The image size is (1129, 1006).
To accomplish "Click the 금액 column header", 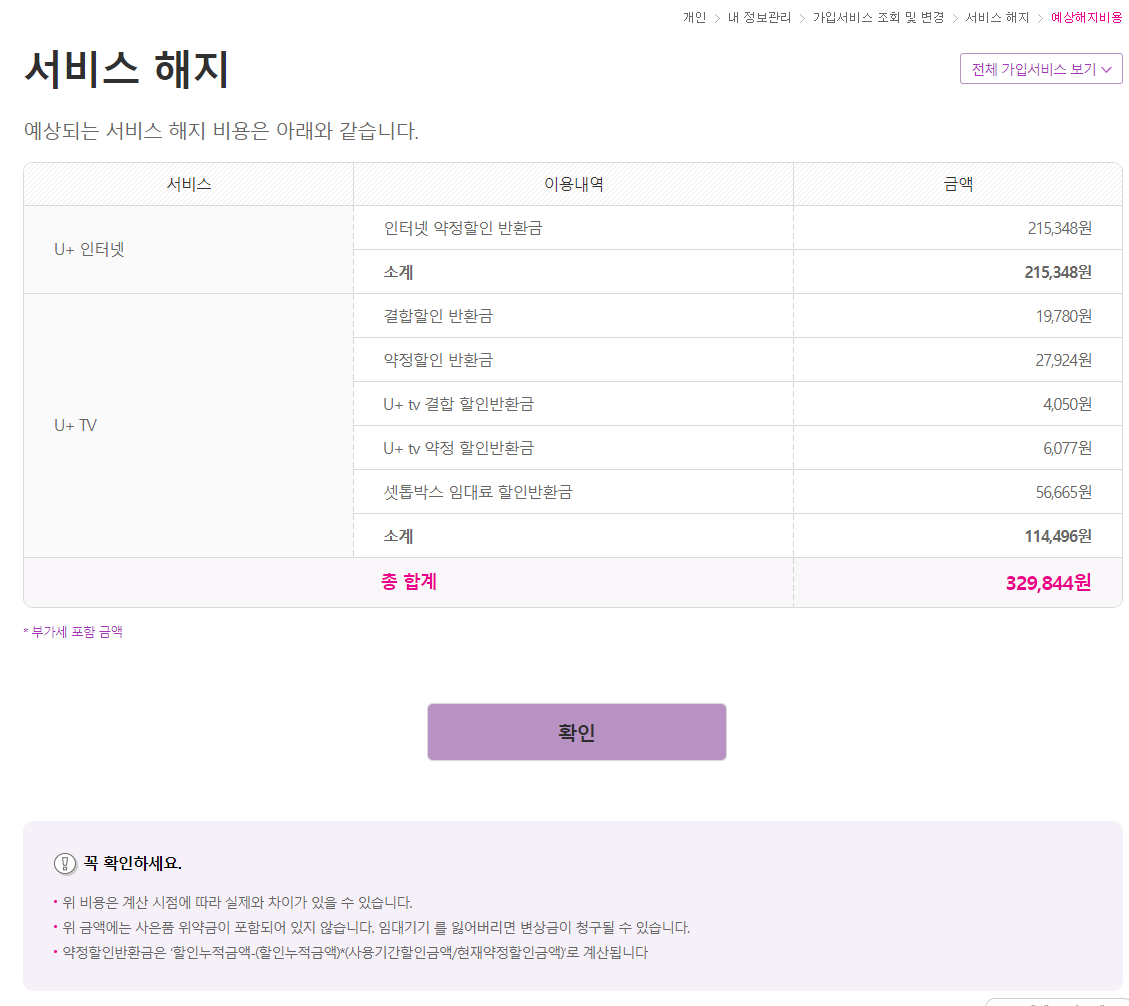I will coord(957,184).
